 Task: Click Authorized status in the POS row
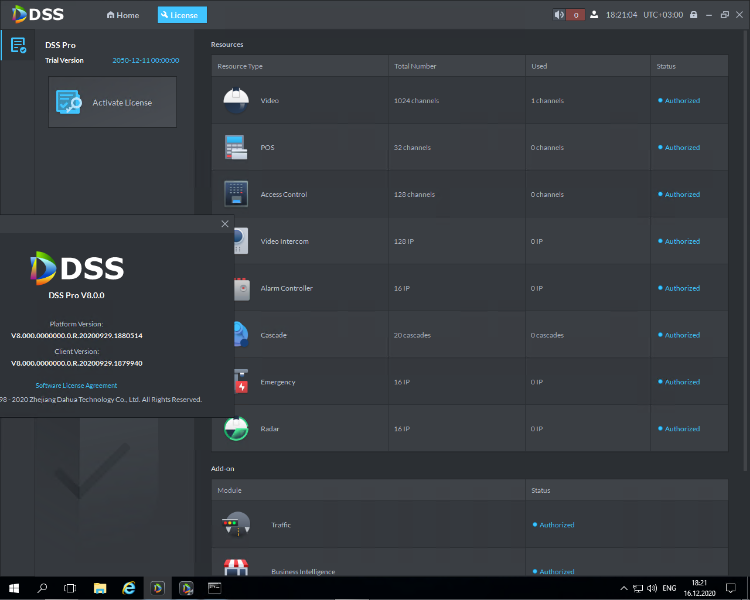tap(679, 147)
